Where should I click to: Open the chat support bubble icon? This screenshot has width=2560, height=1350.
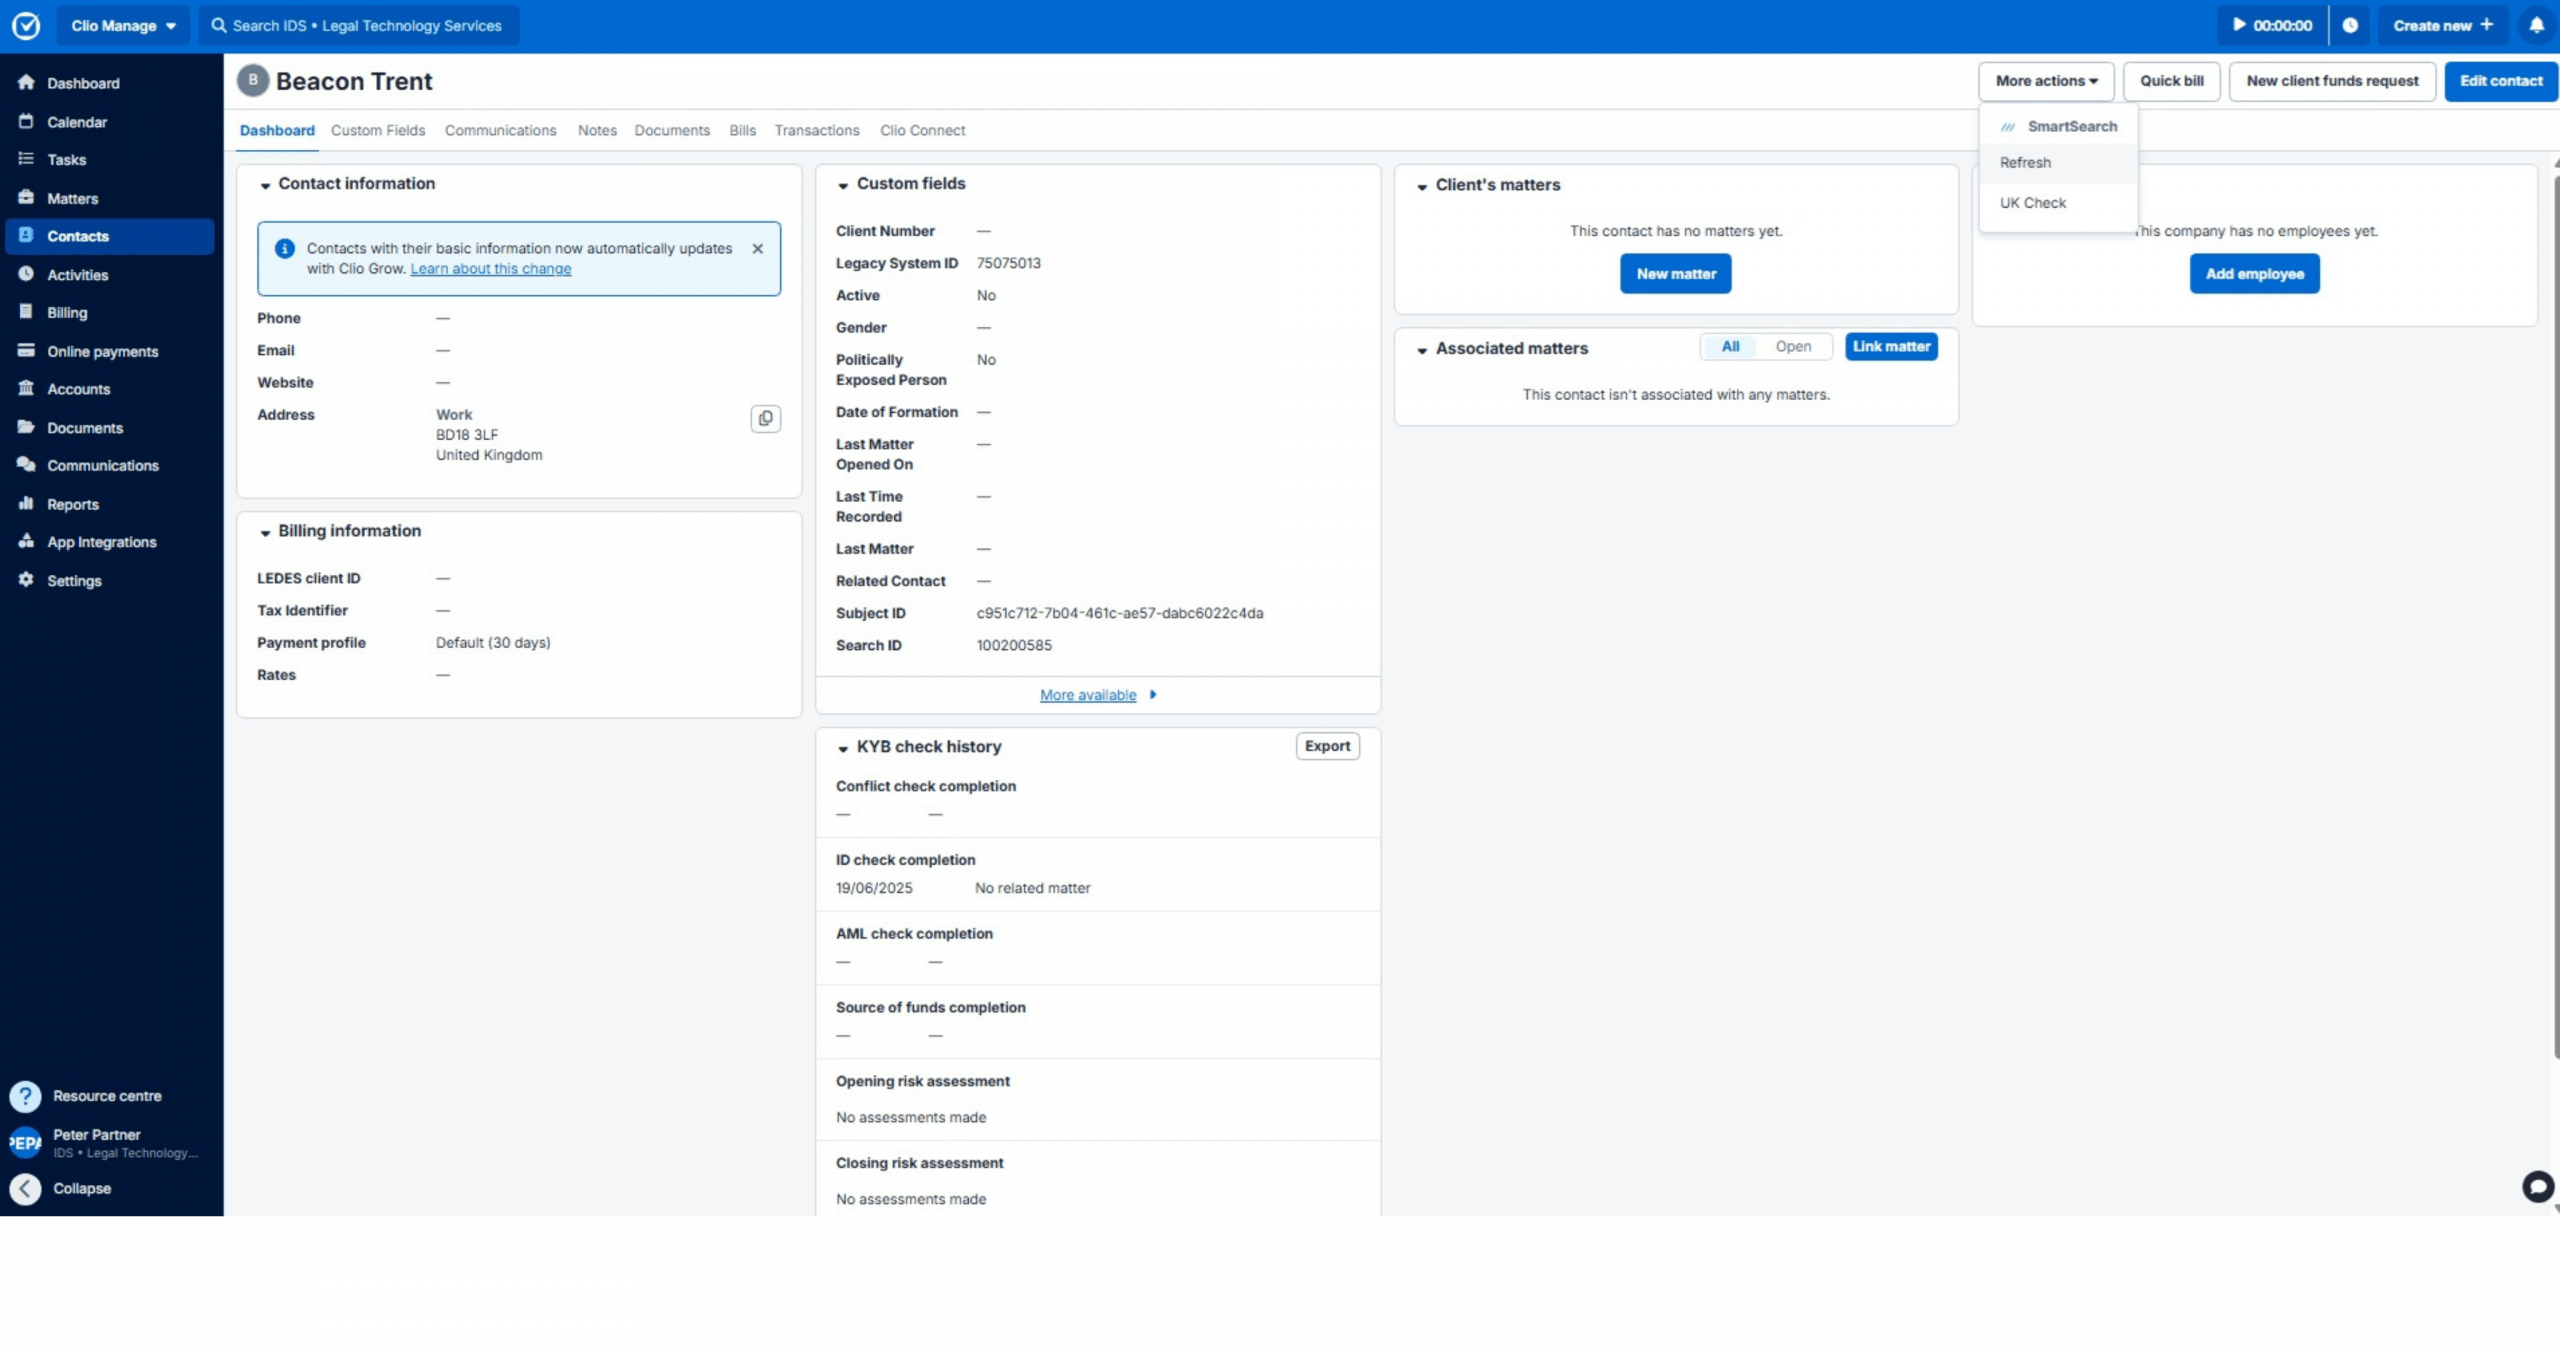(x=2537, y=1186)
